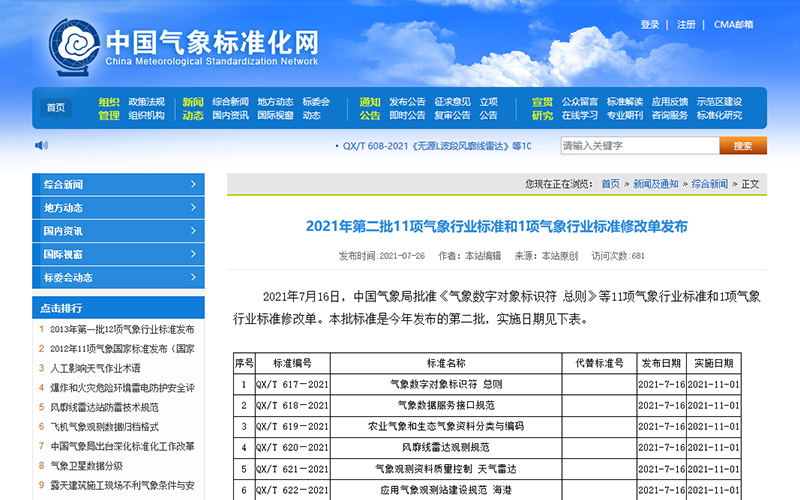Open 发布公告 navigation item
Viewport: 800px width, 500px height.
pyautogui.click(x=407, y=102)
